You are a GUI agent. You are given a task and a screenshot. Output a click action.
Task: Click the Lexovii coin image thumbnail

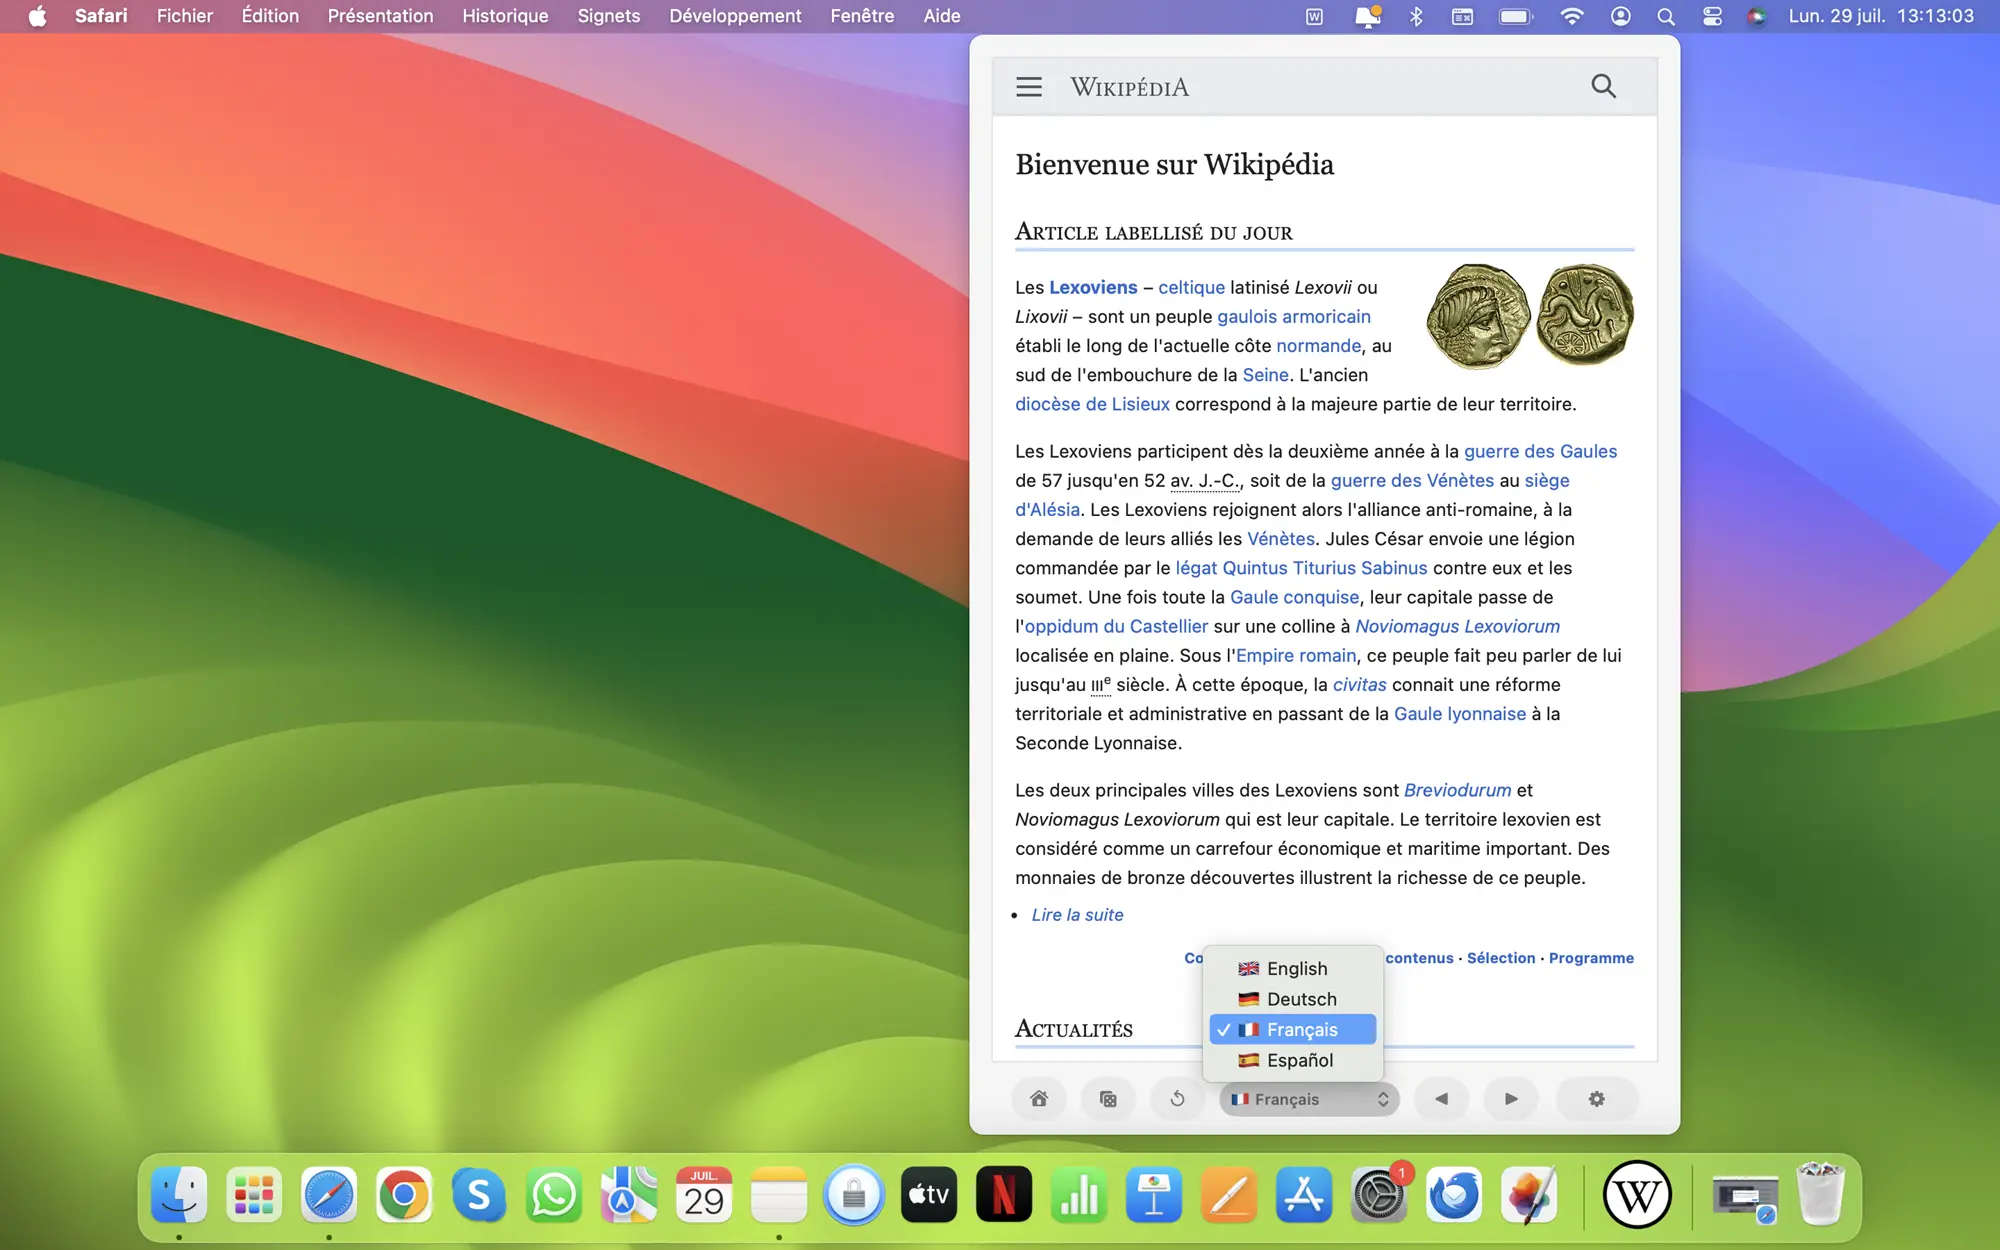click(1529, 316)
